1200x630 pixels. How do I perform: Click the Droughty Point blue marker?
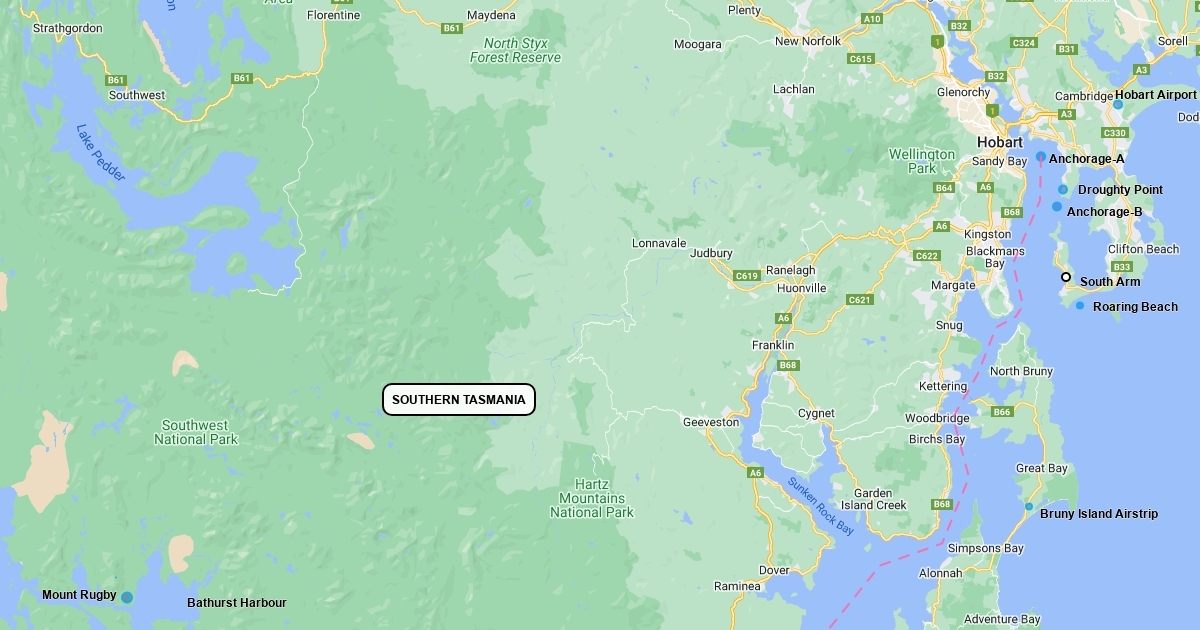pos(1063,189)
